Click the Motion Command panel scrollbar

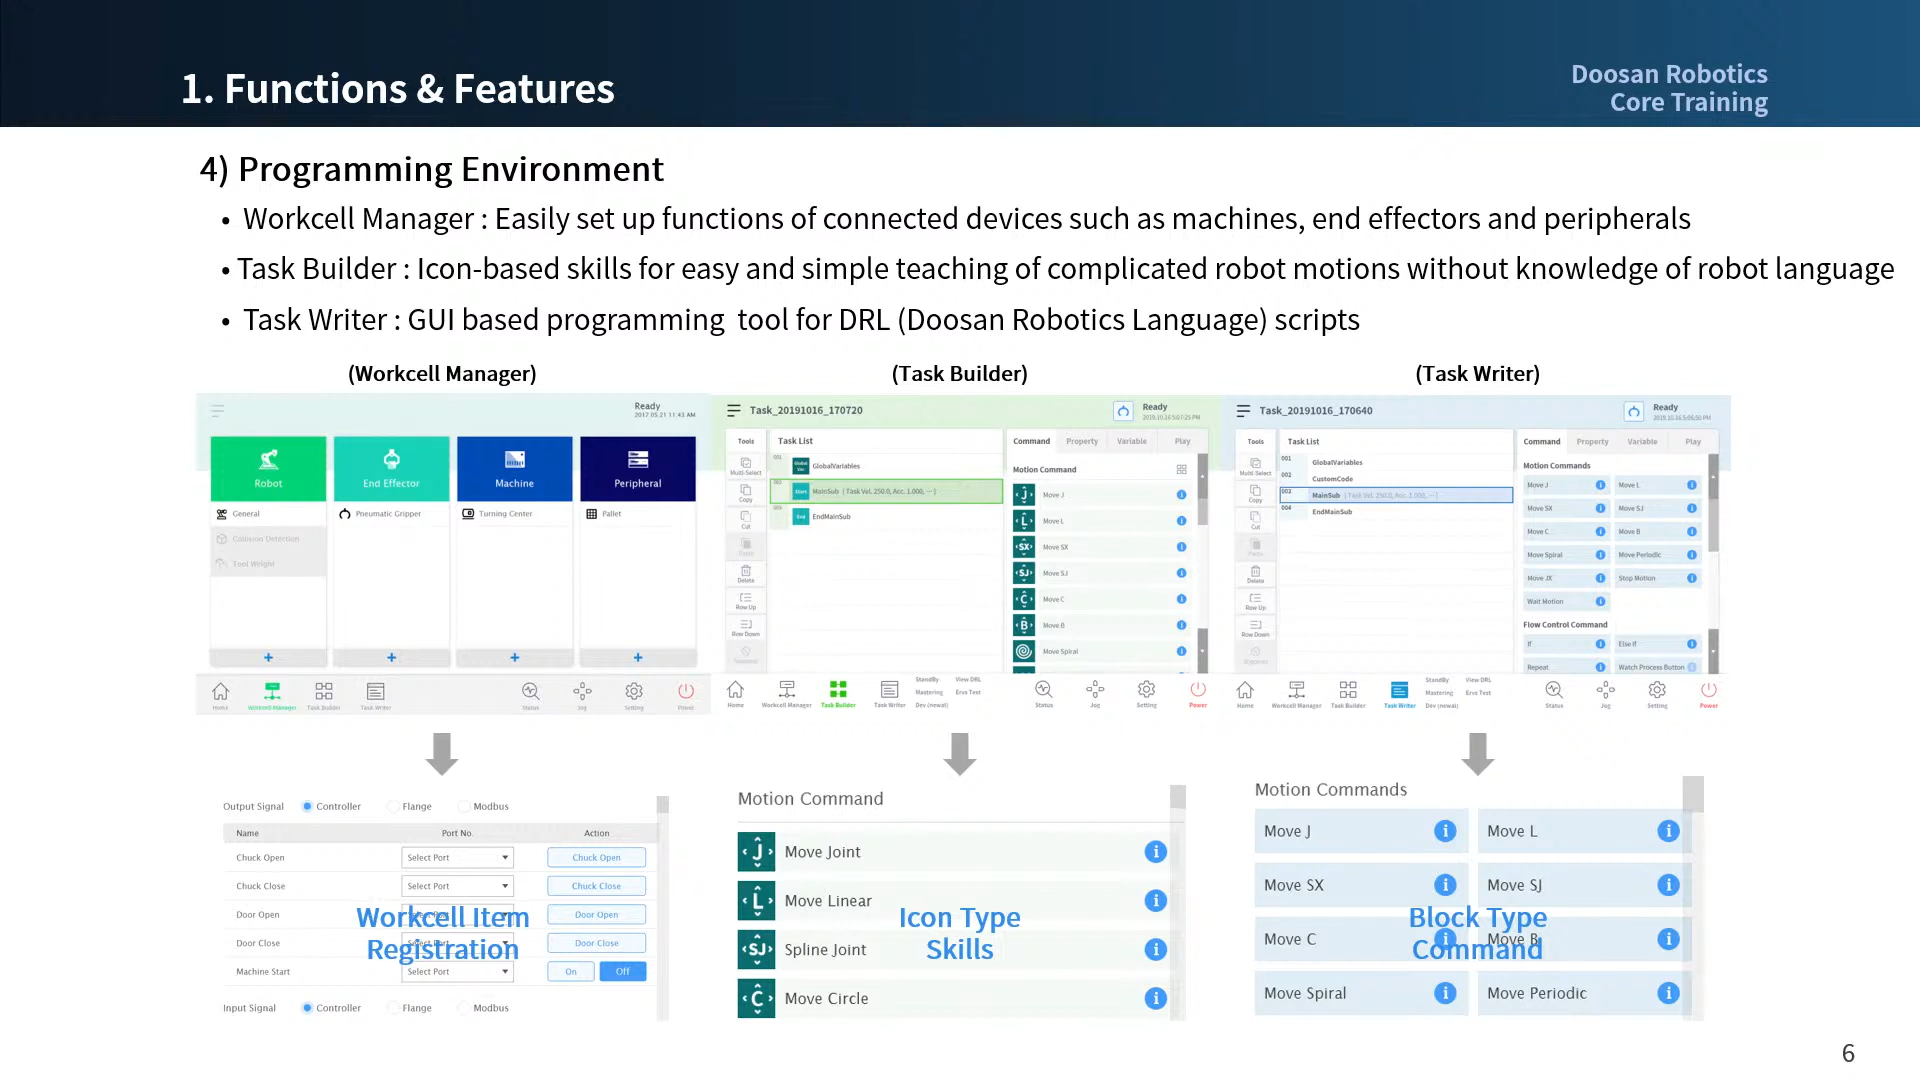[1177, 797]
